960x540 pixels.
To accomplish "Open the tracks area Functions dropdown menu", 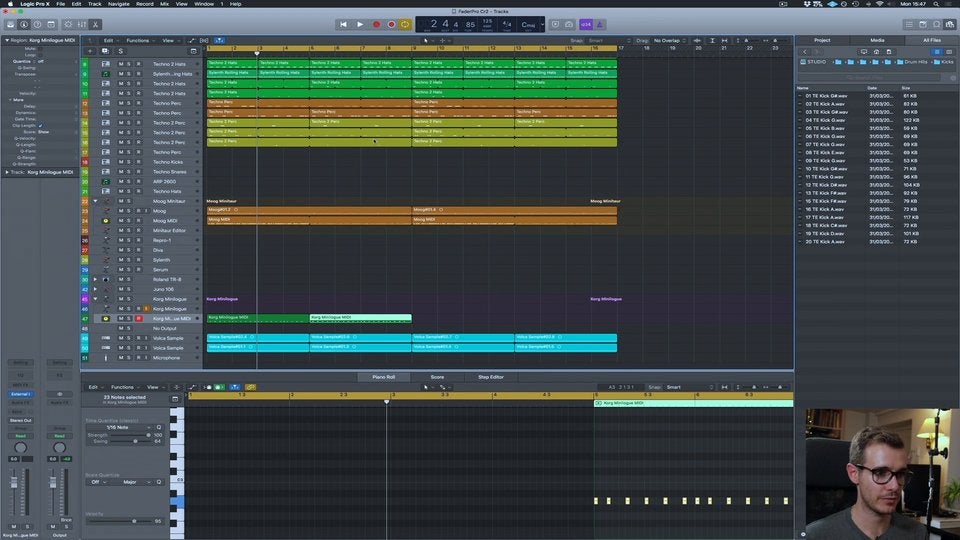I will point(139,40).
